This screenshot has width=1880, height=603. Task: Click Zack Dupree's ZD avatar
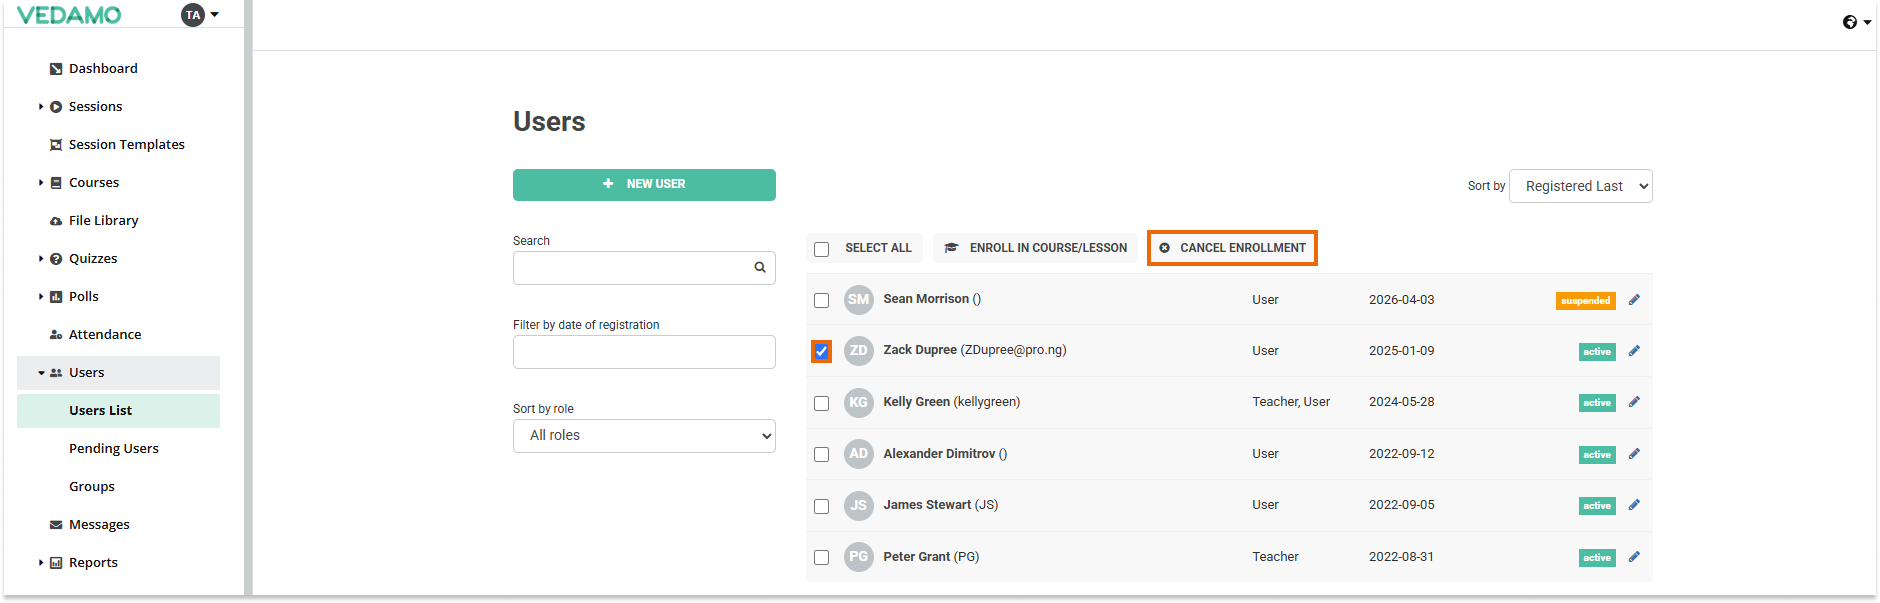[859, 351]
